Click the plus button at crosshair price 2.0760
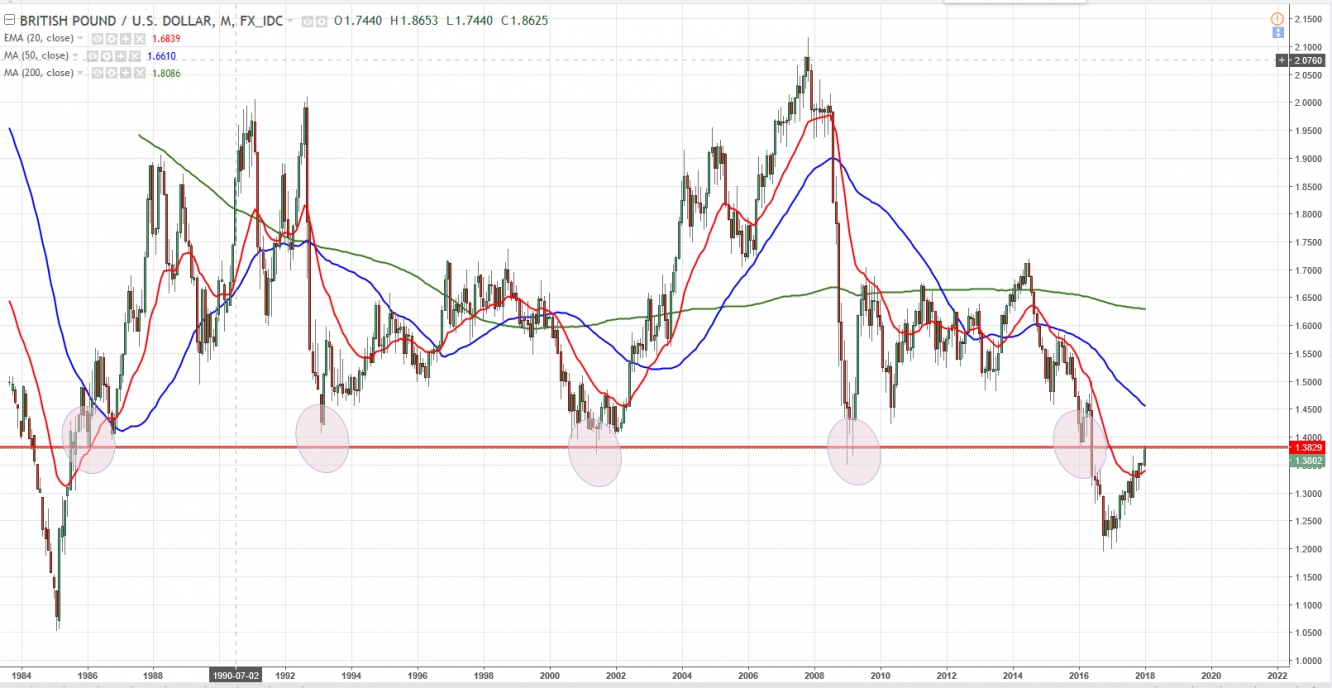The width and height of the screenshot is (1332, 688). pyautogui.click(x=1283, y=60)
